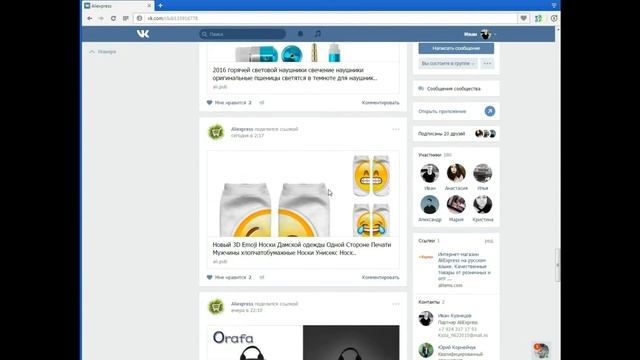Share the glowing headphones post
The width and height of the screenshot is (640, 360).
click(262, 102)
